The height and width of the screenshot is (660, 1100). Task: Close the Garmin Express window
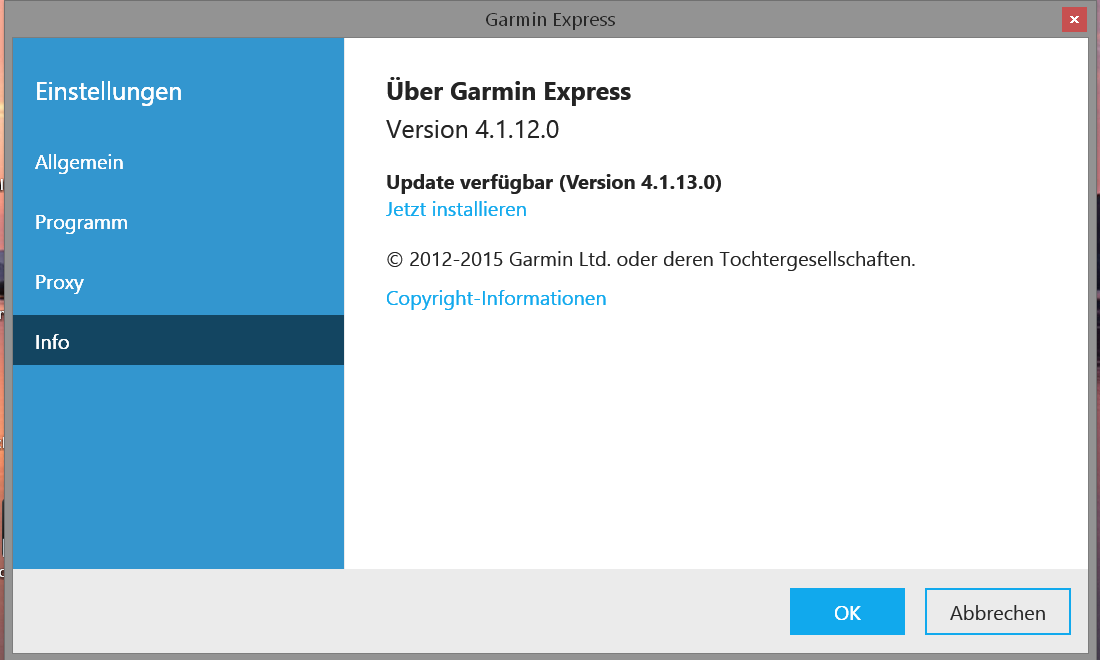click(x=1074, y=20)
